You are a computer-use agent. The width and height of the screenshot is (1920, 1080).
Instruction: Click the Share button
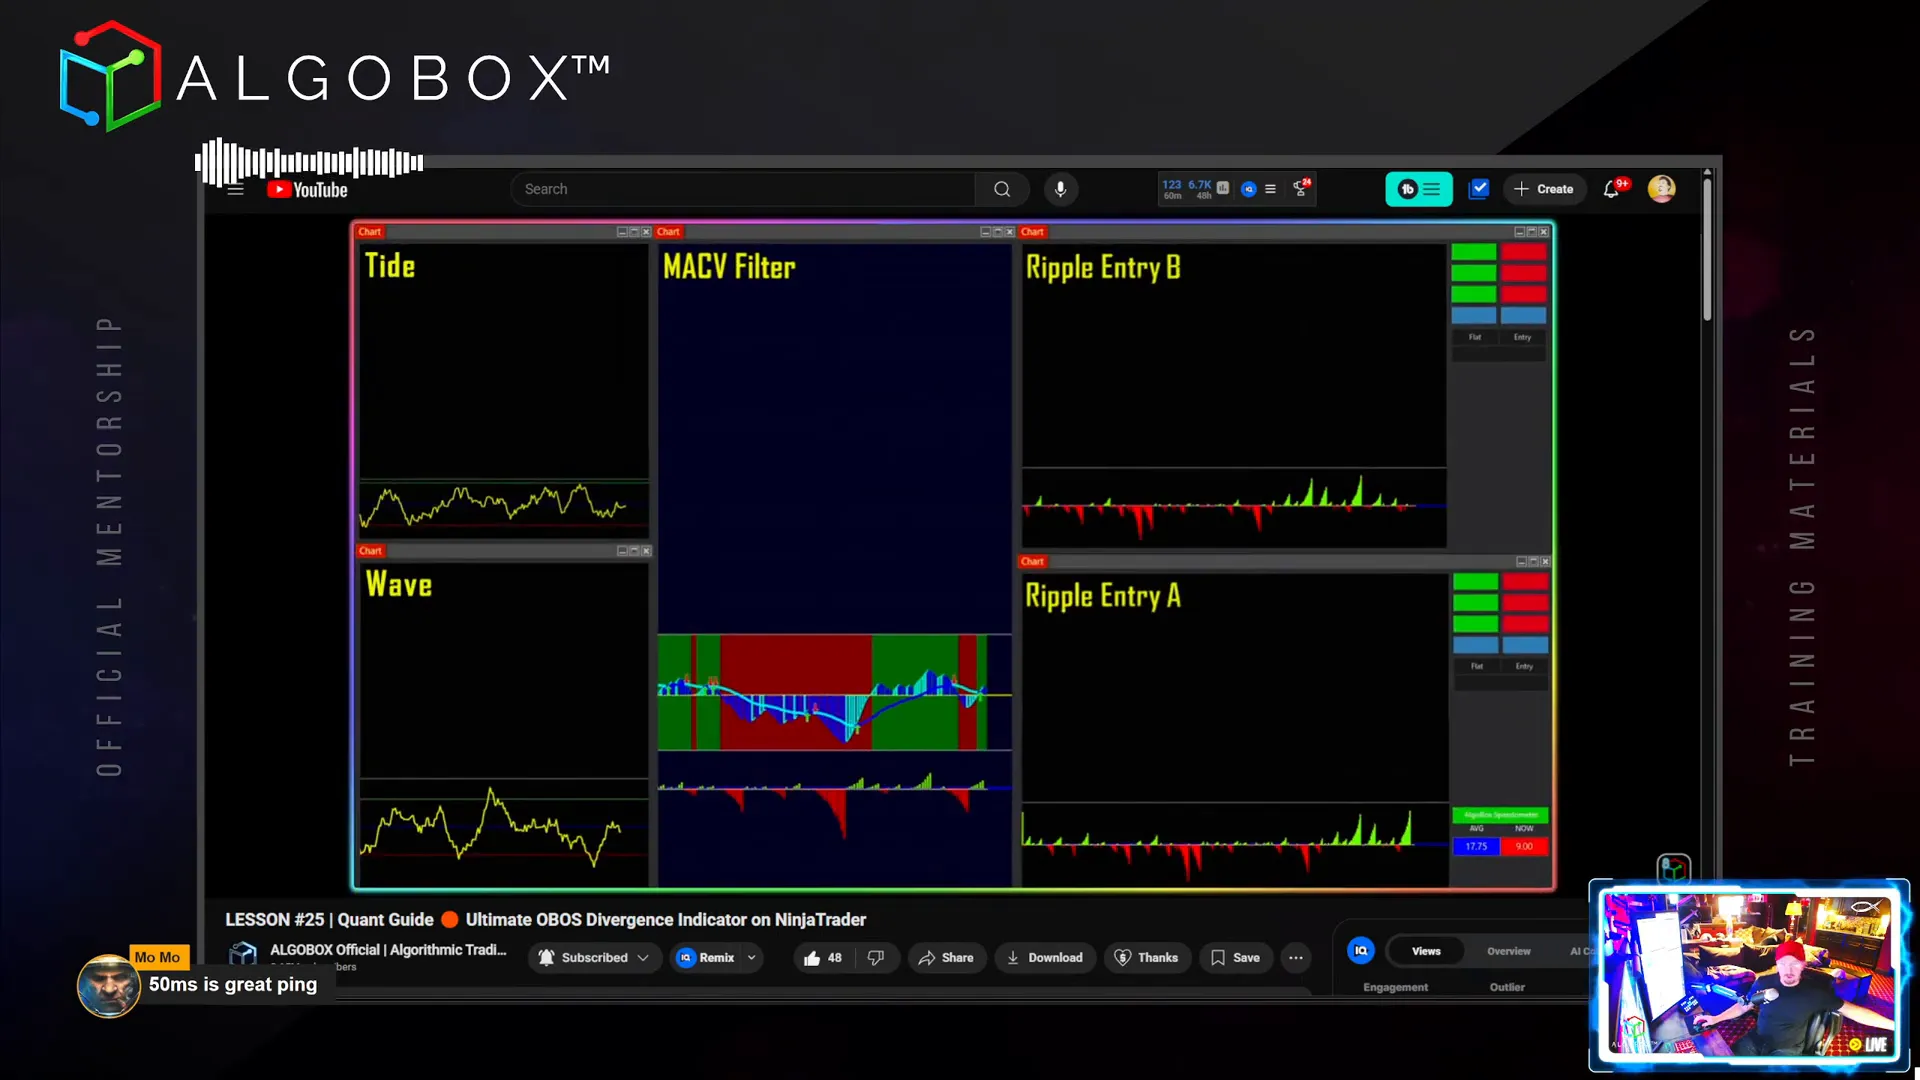pos(947,958)
